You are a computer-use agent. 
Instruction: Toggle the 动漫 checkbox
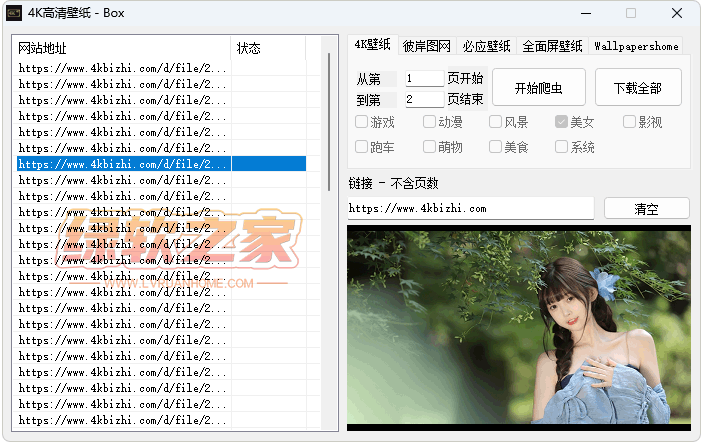tap(429, 122)
